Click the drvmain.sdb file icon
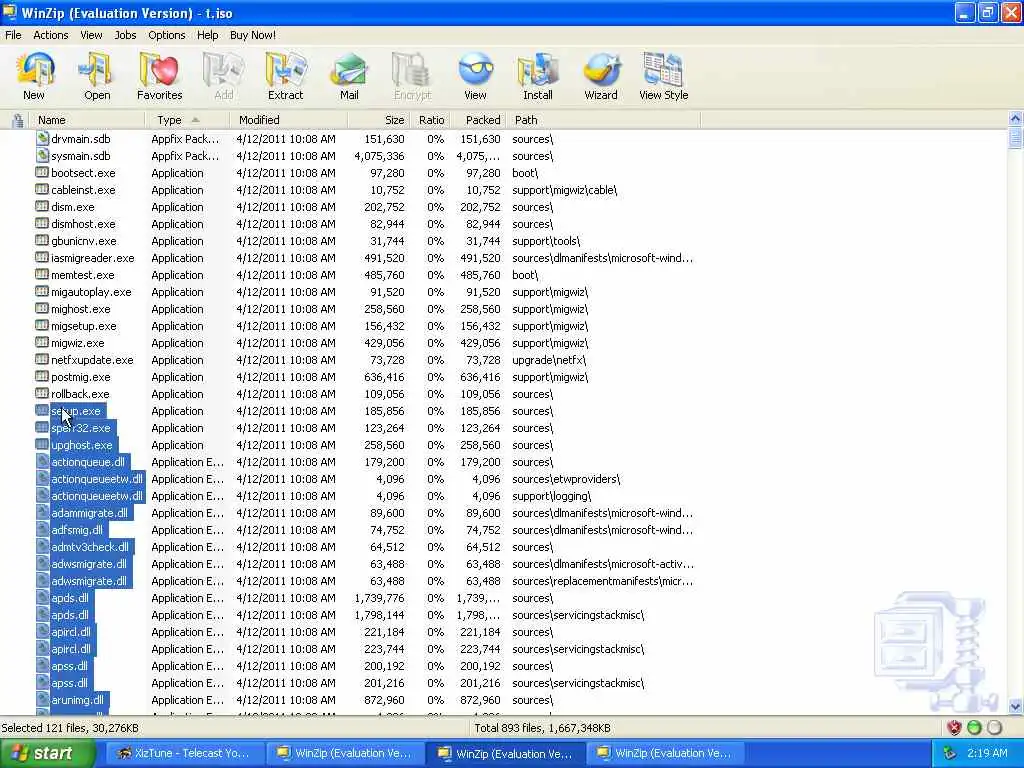Screen dimensions: 1024x768 tap(42, 138)
